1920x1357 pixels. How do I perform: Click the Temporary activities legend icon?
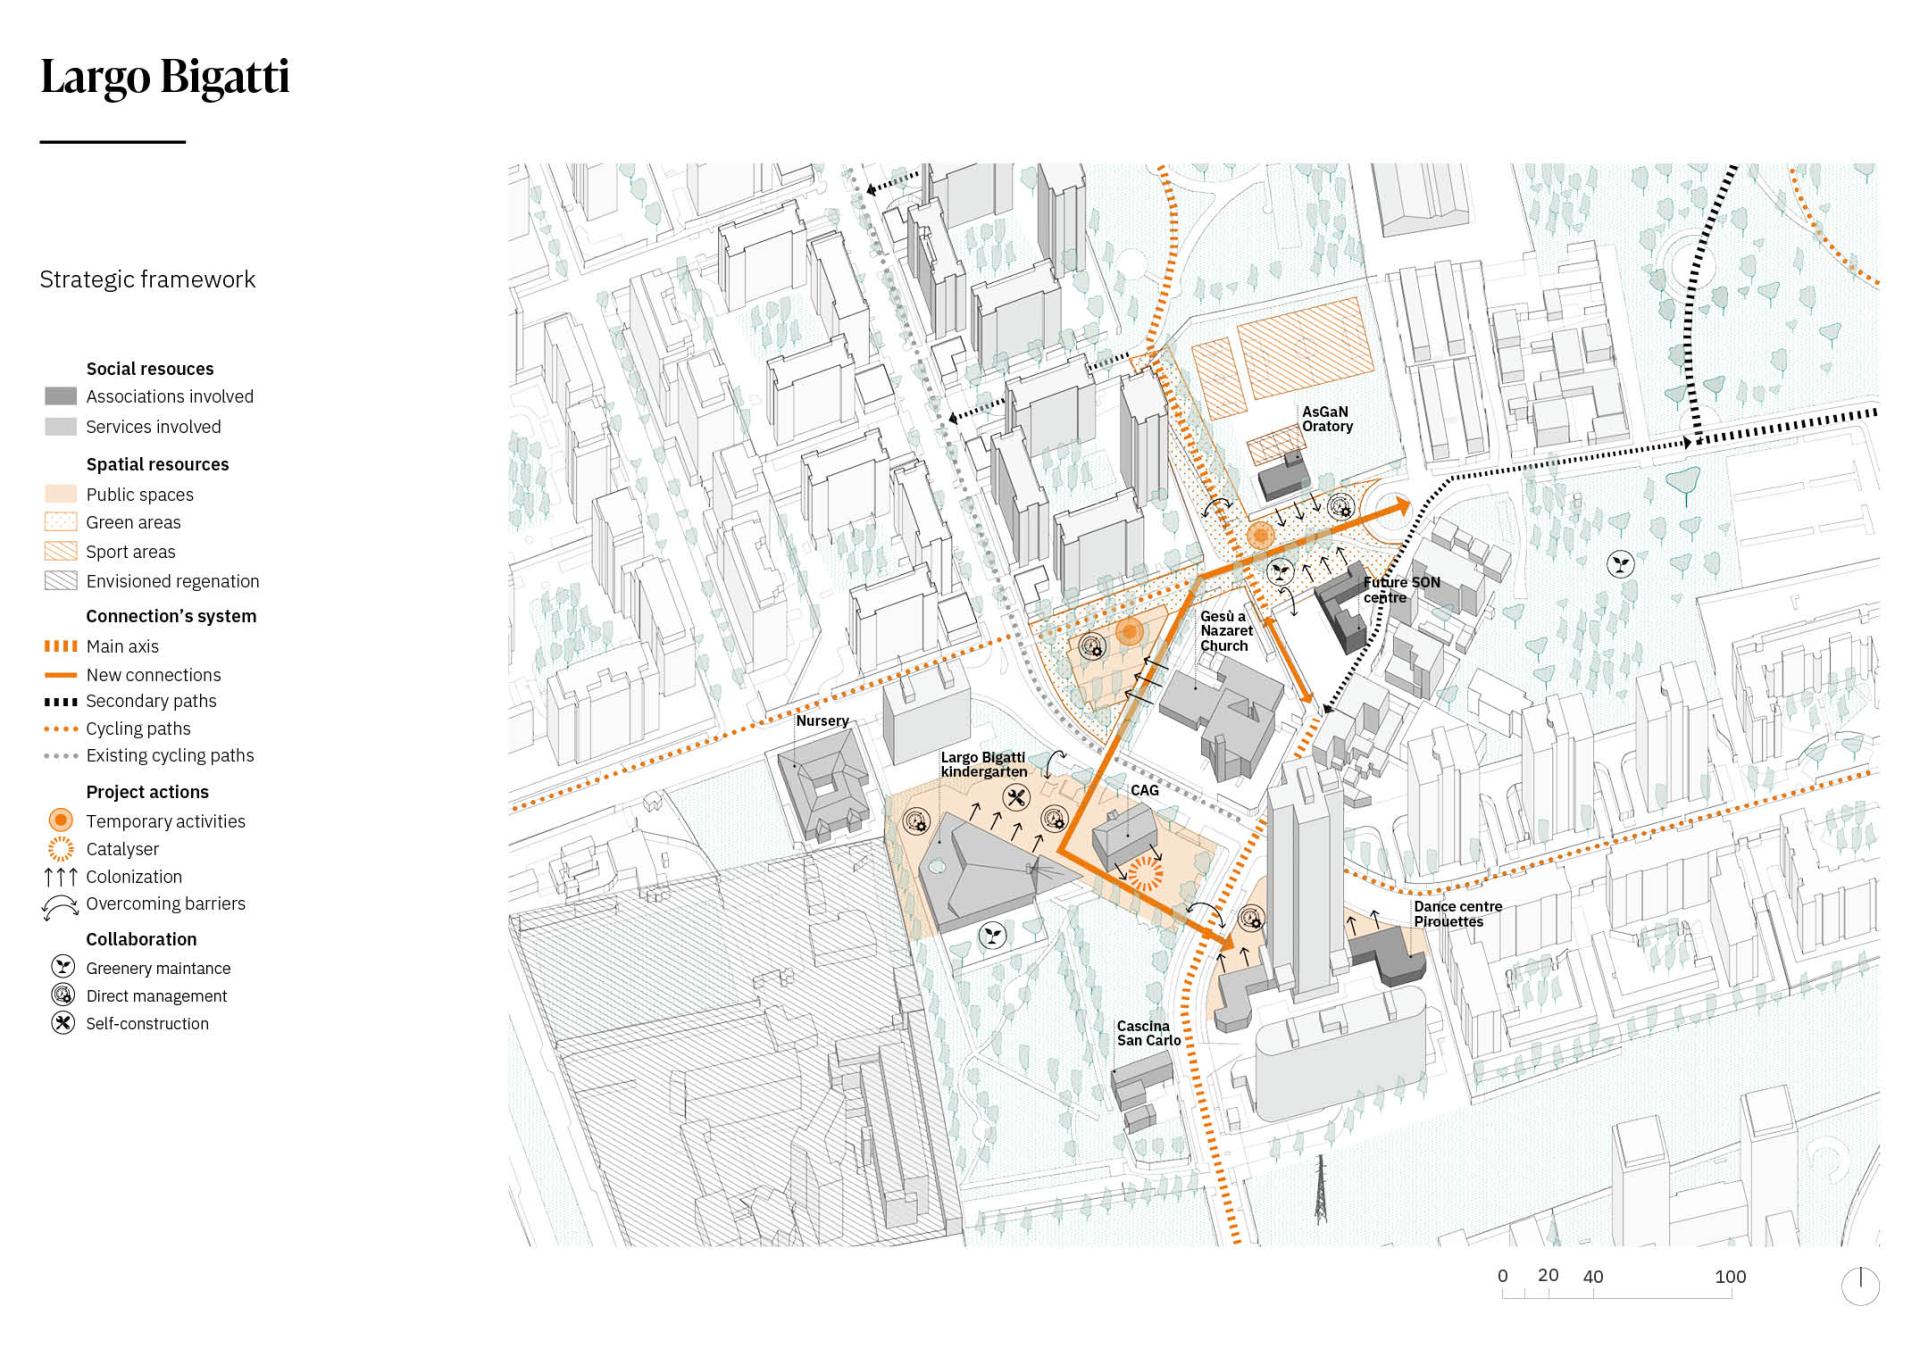61,820
